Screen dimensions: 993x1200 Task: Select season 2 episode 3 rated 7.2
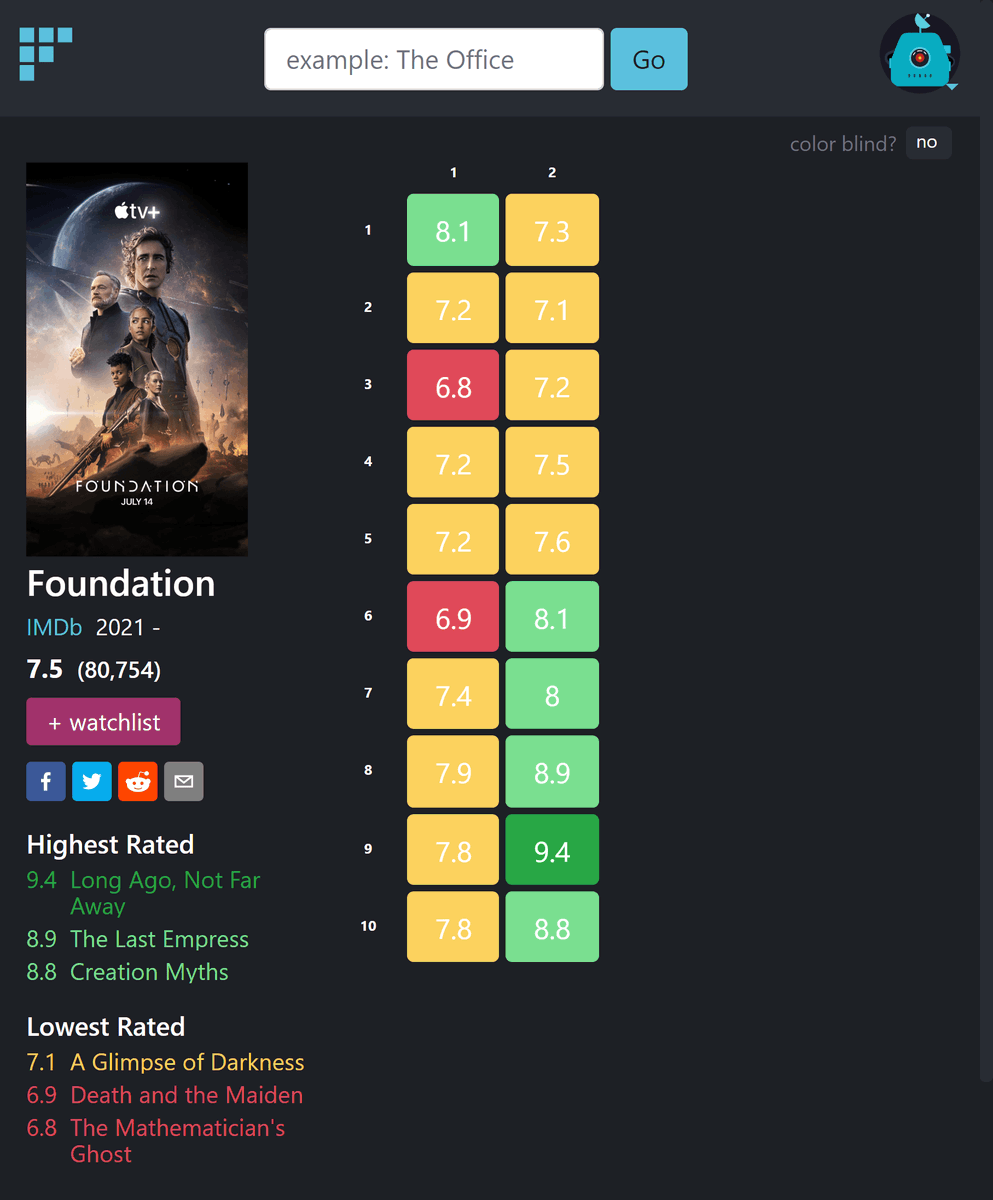coord(552,385)
